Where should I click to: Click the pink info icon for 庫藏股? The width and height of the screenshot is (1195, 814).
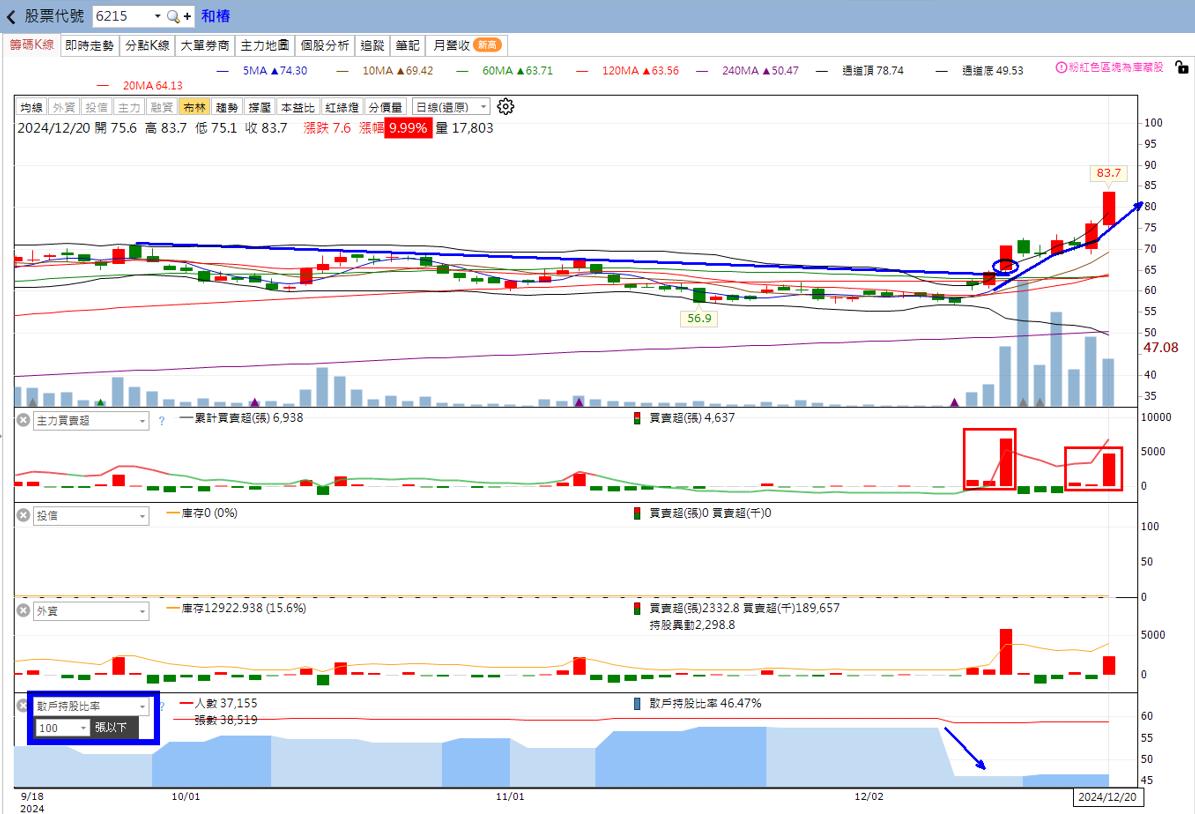click(x=1061, y=67)
